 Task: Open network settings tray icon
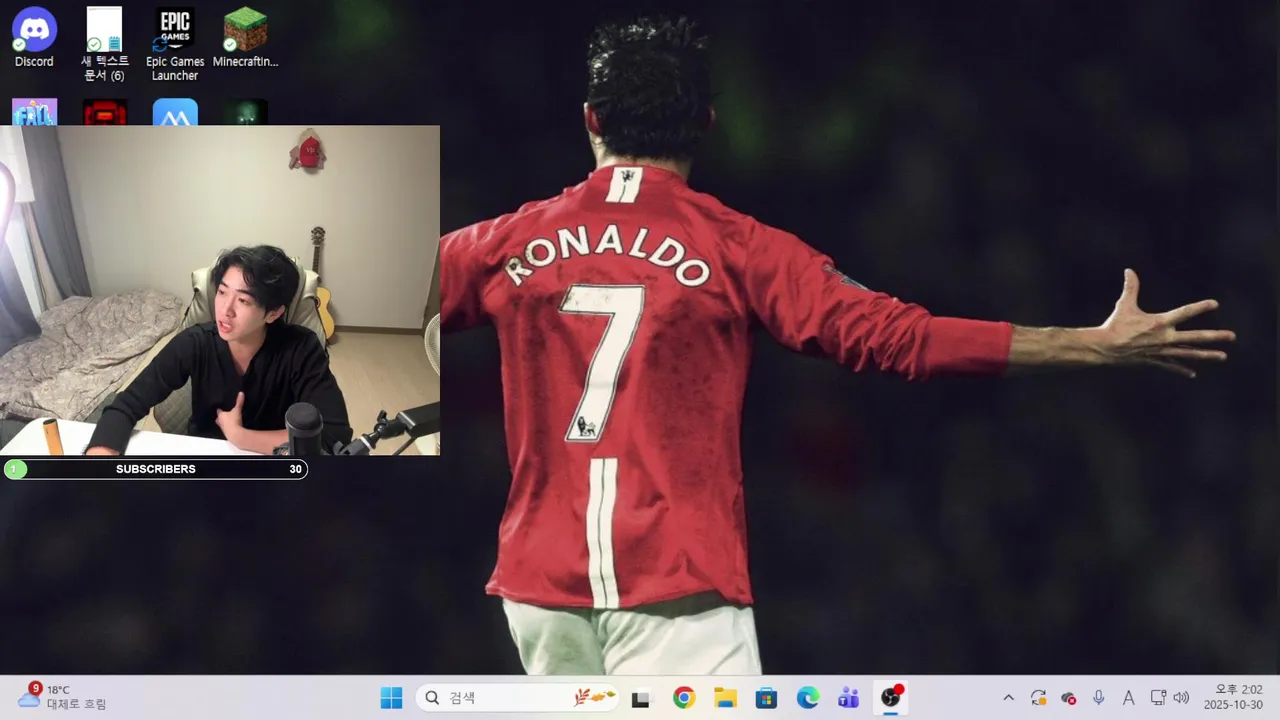1158,698
